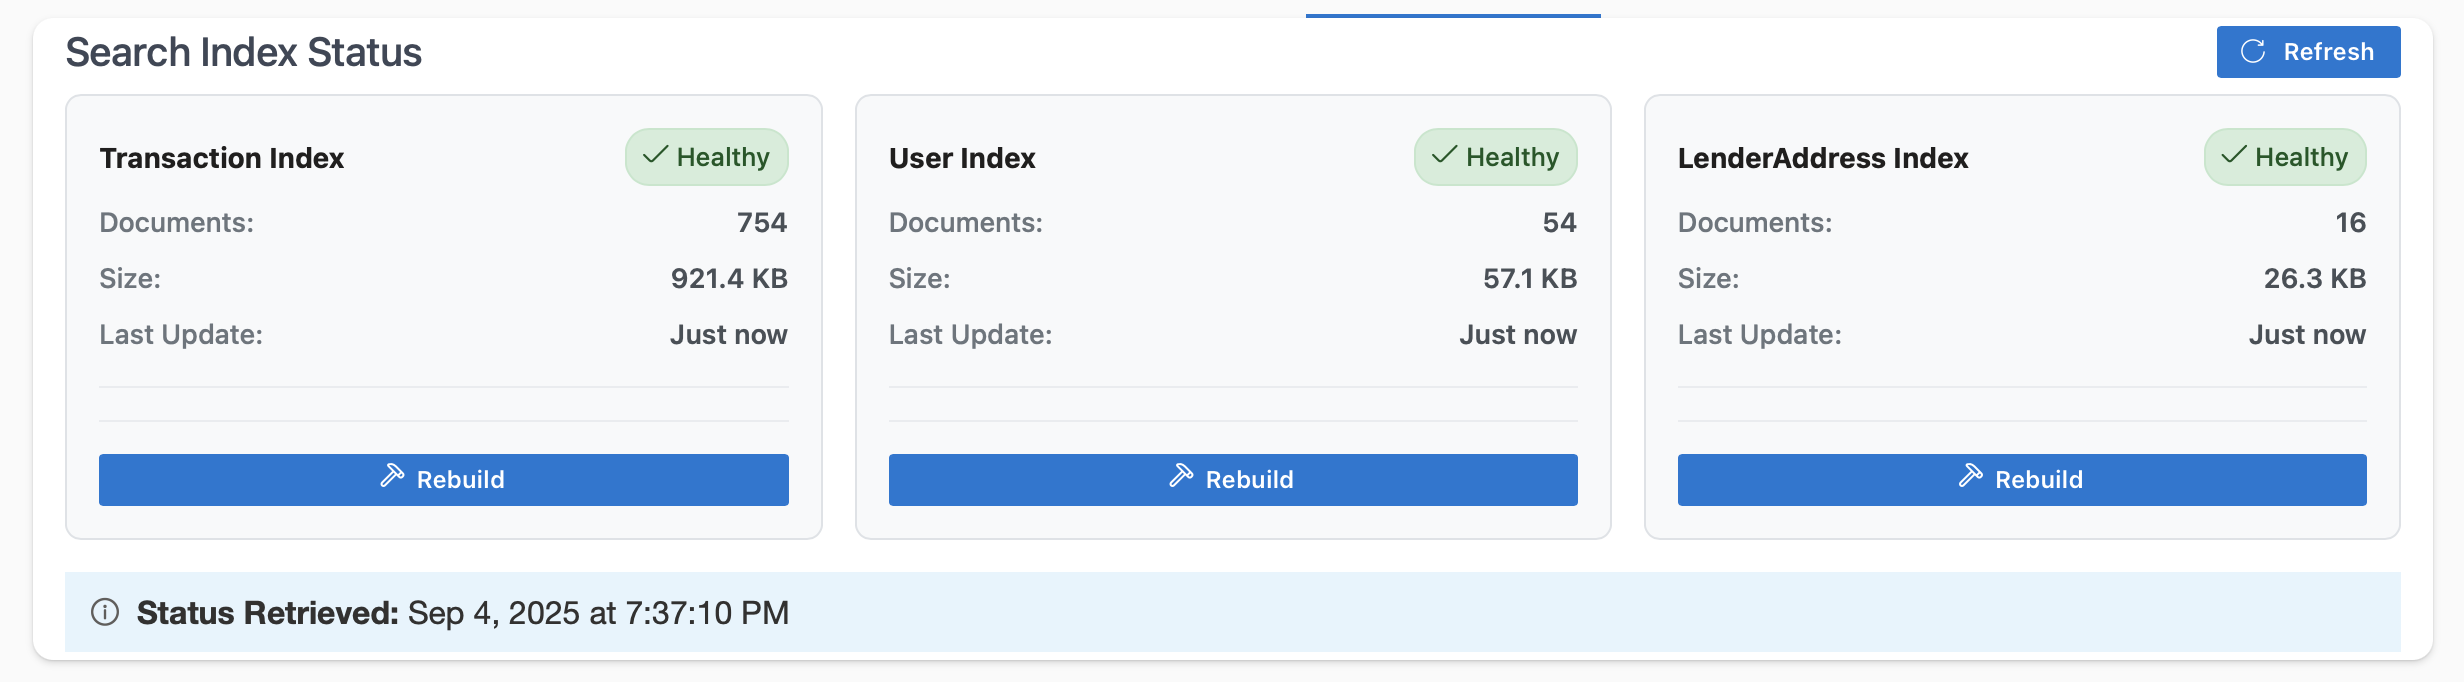Click the User Index size 57.1 KB

(x=1529, y=278)
